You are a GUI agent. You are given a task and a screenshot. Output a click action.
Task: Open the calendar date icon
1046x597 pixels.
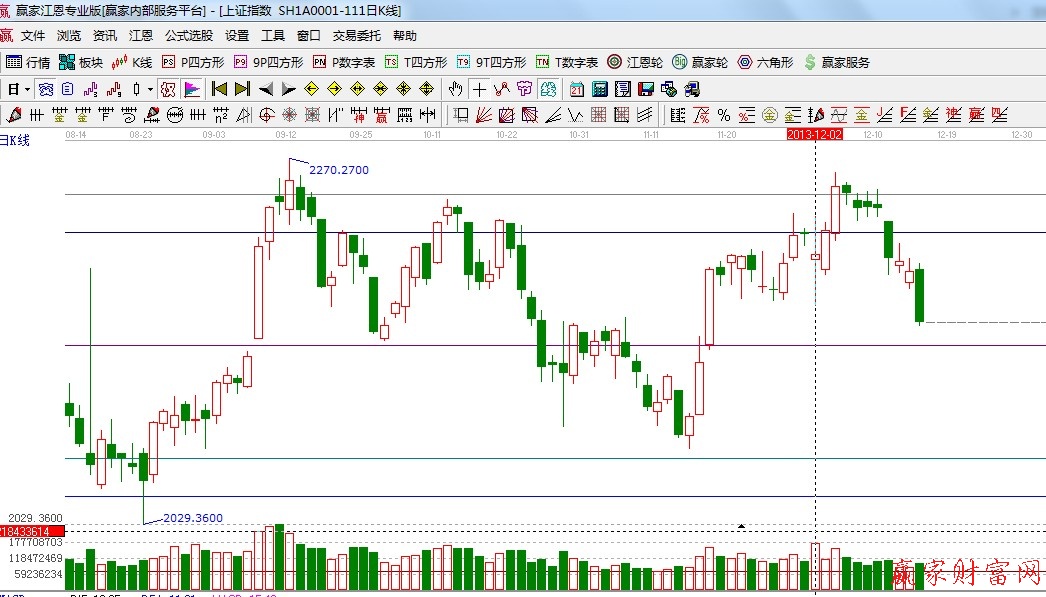point(577,89)
